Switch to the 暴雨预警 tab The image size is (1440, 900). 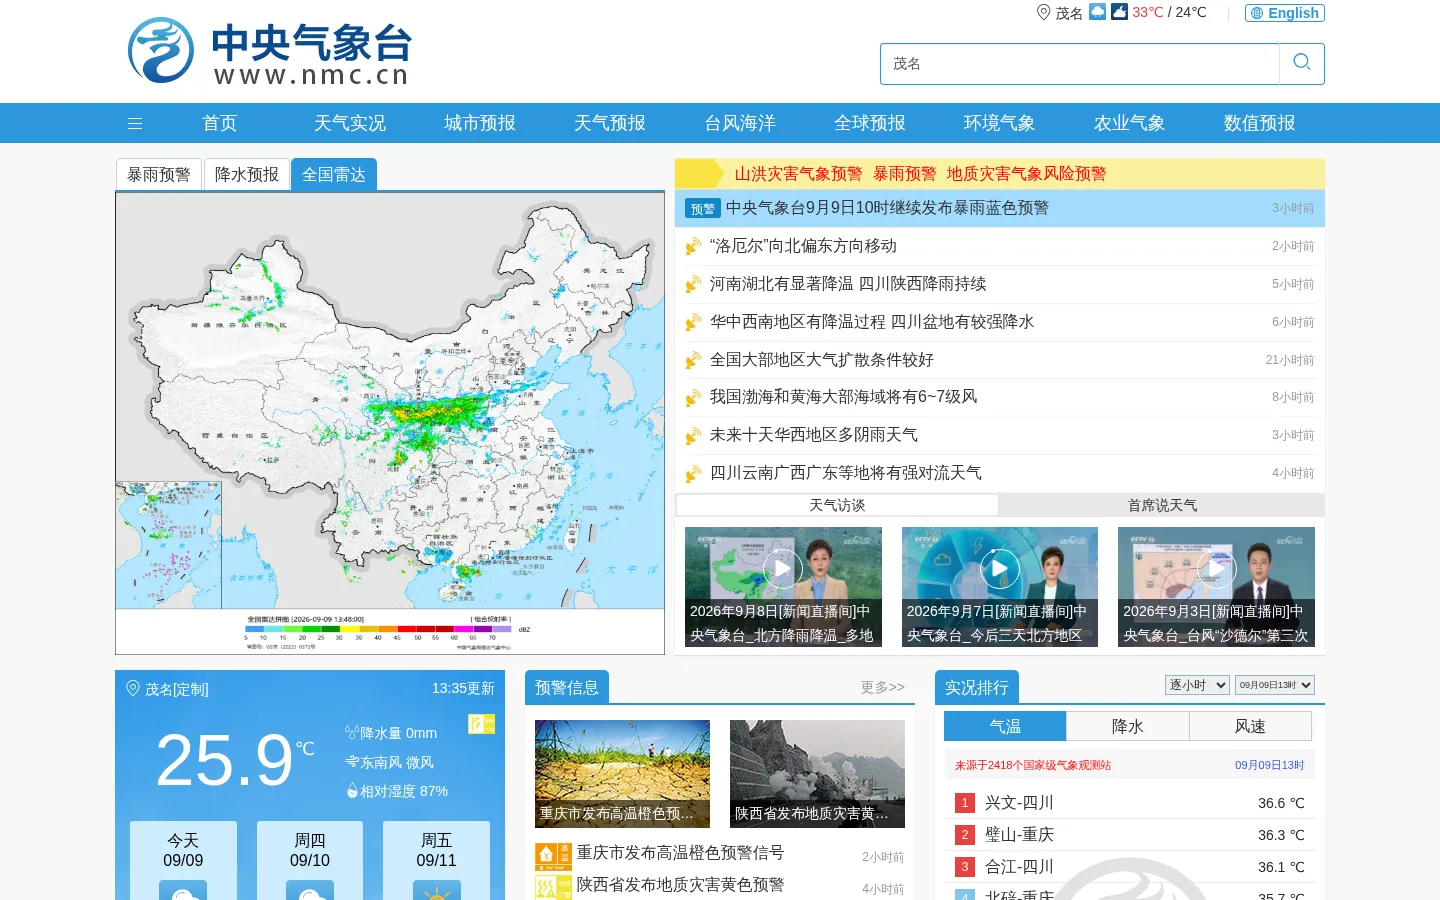(159, 174)
